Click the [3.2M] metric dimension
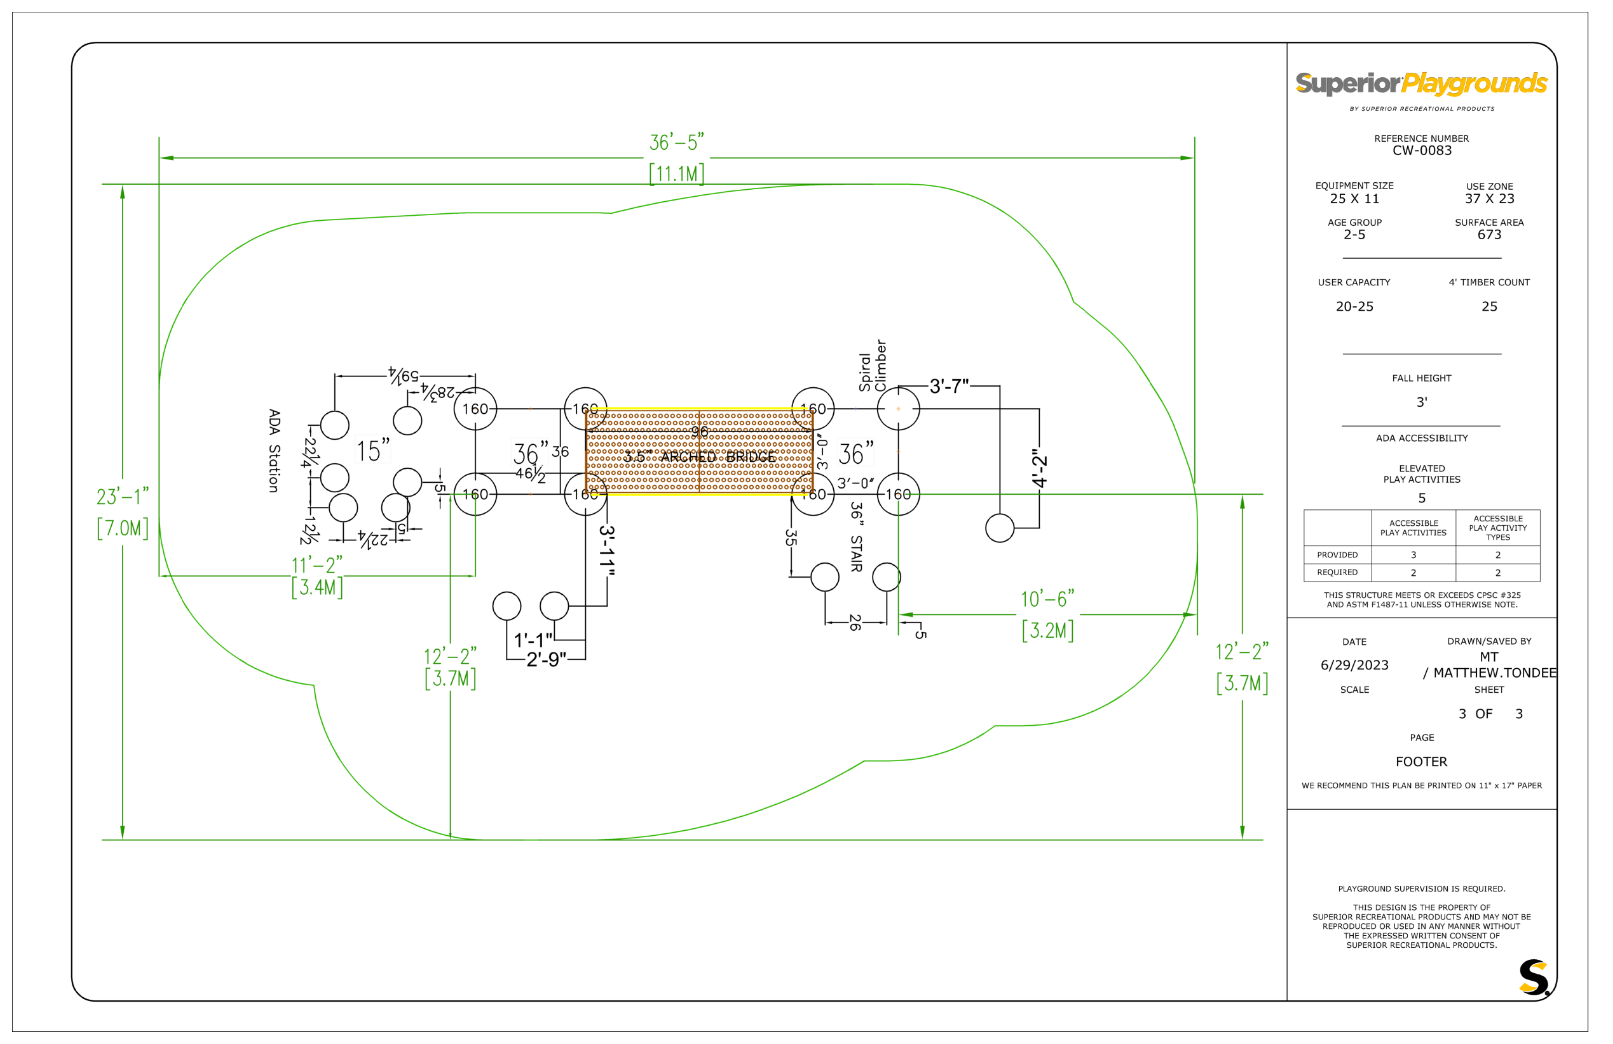Image resolution: width=1613 pixels, height=1044 pixels. (x=1047, y=631)
